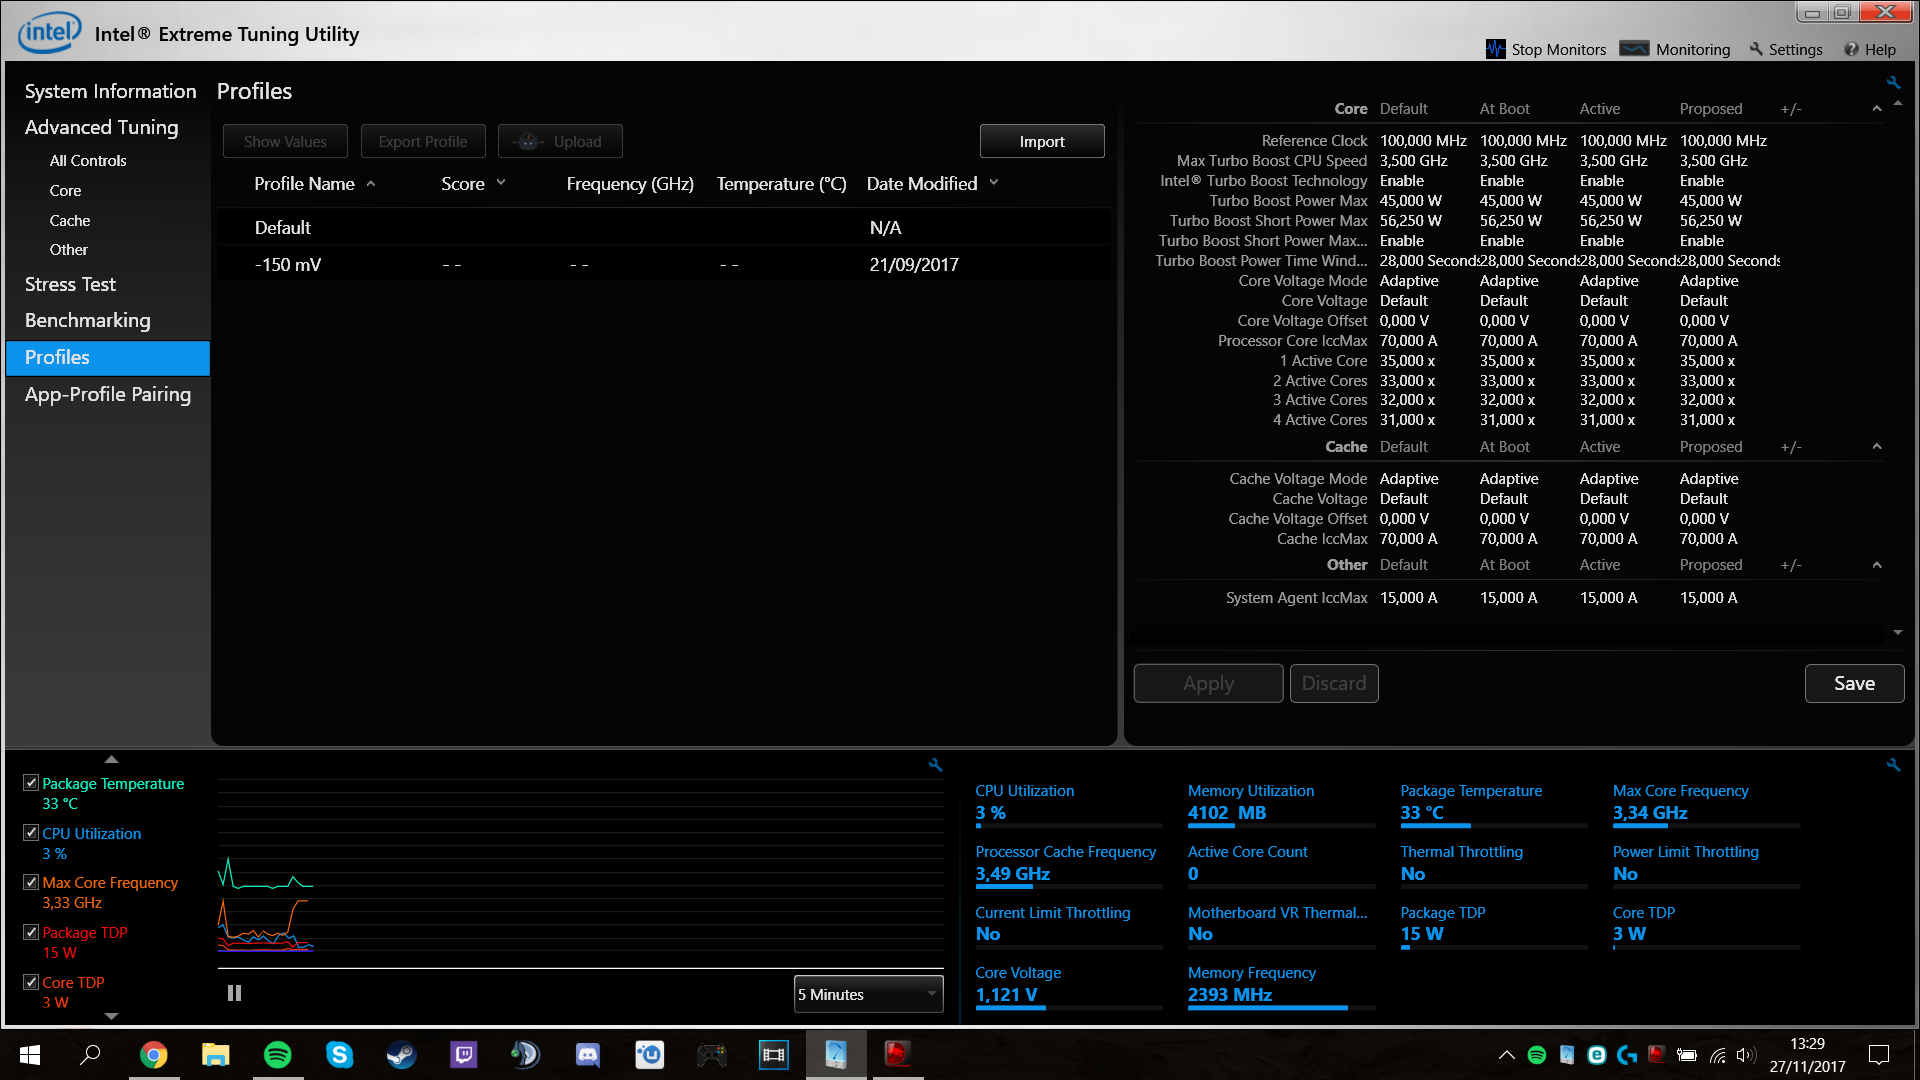Click the wrench icon above the Core table
The width and height of the screenshot is (1920, 1080).
point(1893,82)
